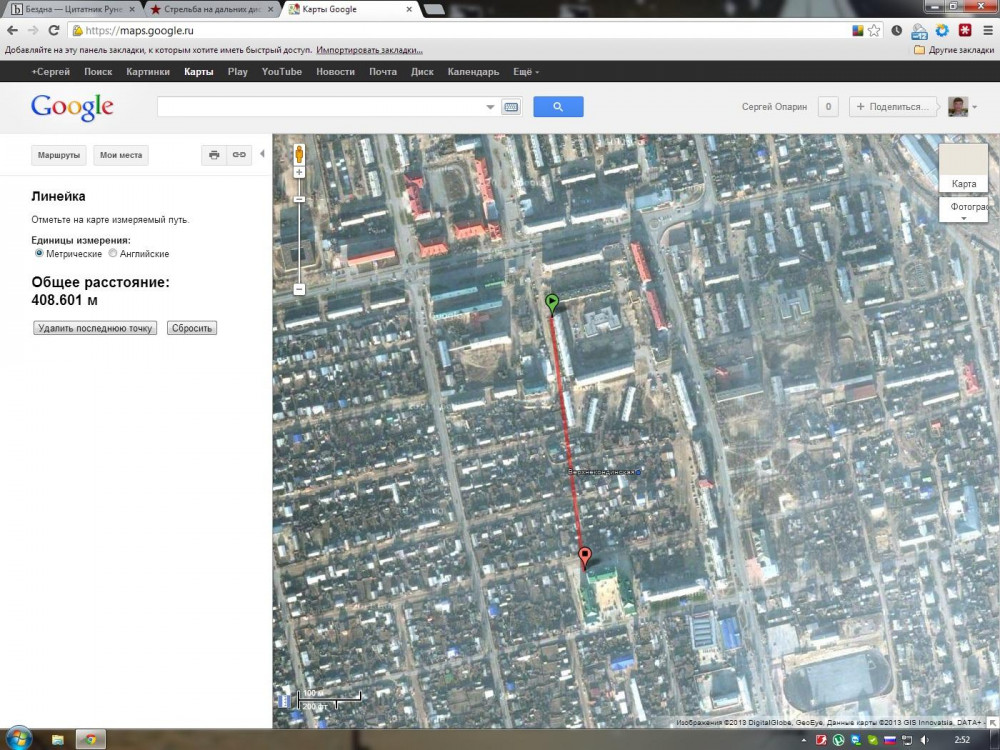Screen dimensions: 1000x750
Task: Click the map zoom out minus button
Action: click(x=299, y=290)
